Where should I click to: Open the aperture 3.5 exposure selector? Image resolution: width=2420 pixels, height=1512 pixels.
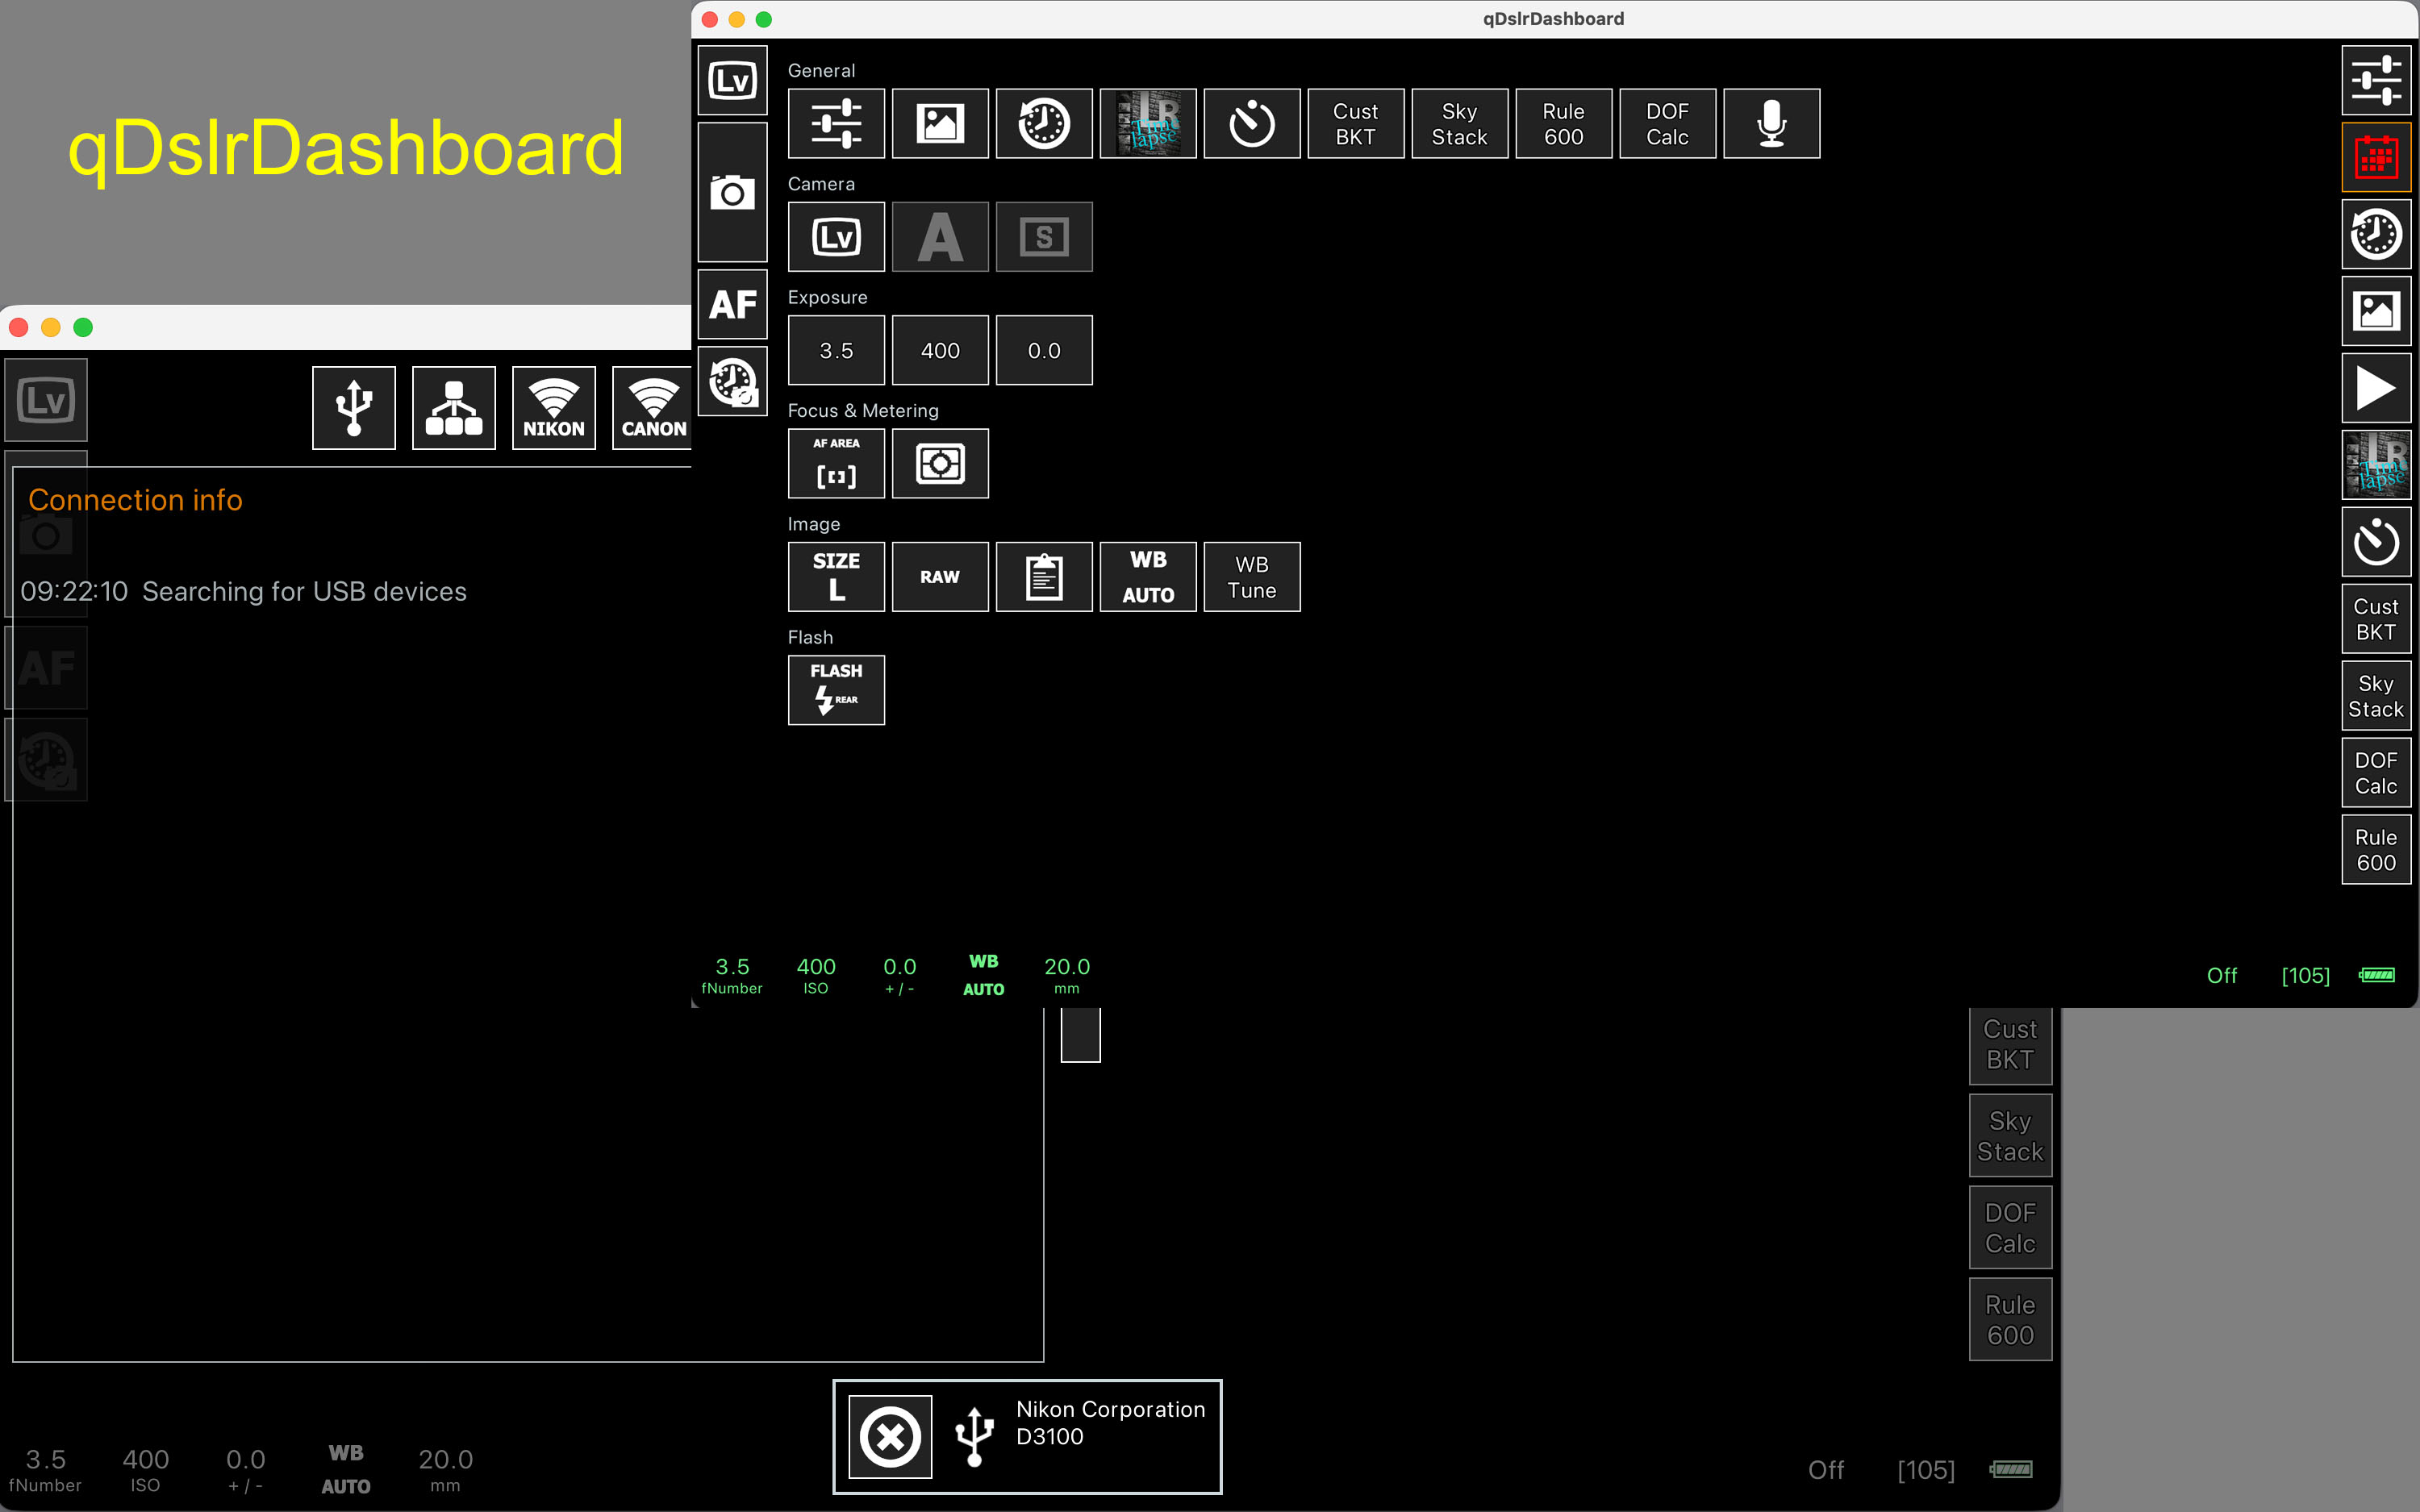point(836,351)
